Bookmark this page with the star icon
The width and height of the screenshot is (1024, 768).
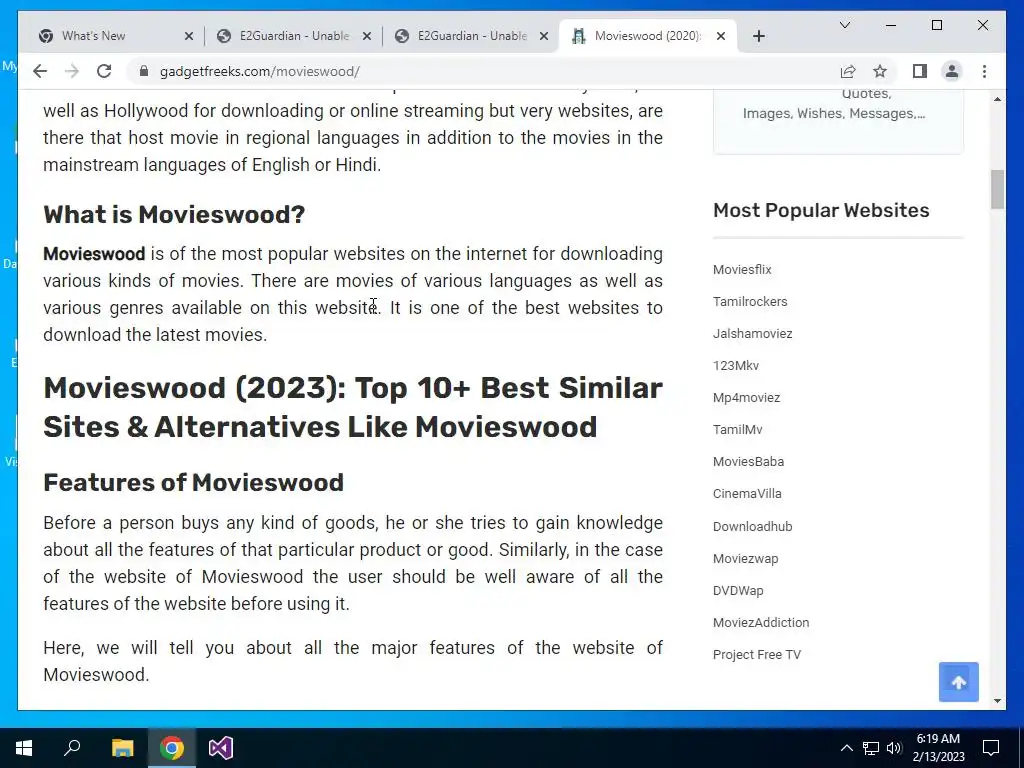[x=880, y=71]
